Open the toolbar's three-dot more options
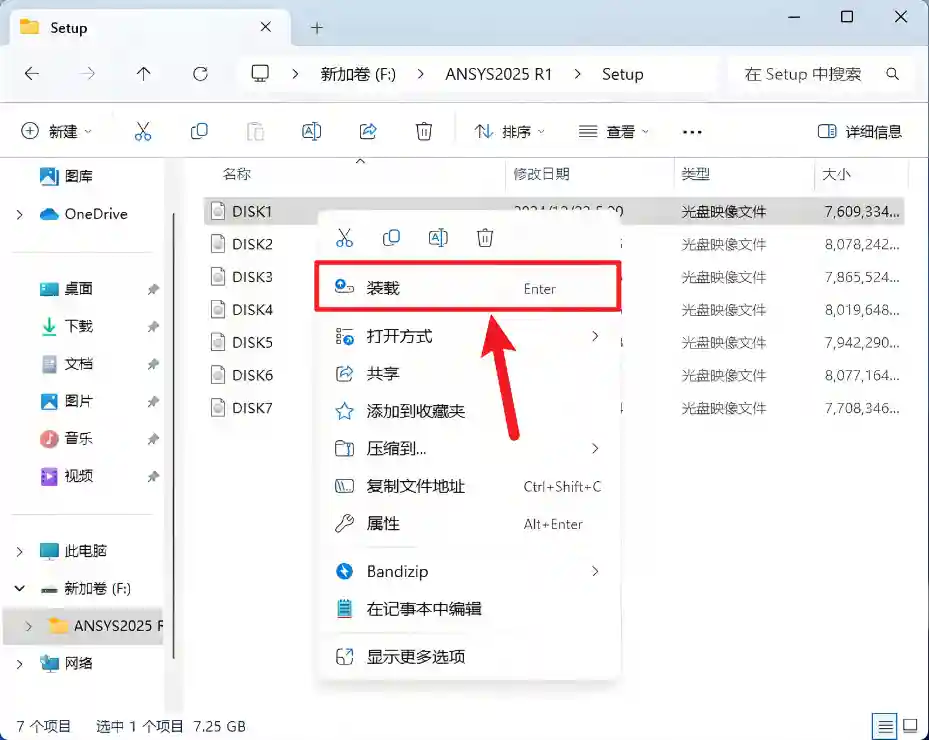 click(692, 131)
